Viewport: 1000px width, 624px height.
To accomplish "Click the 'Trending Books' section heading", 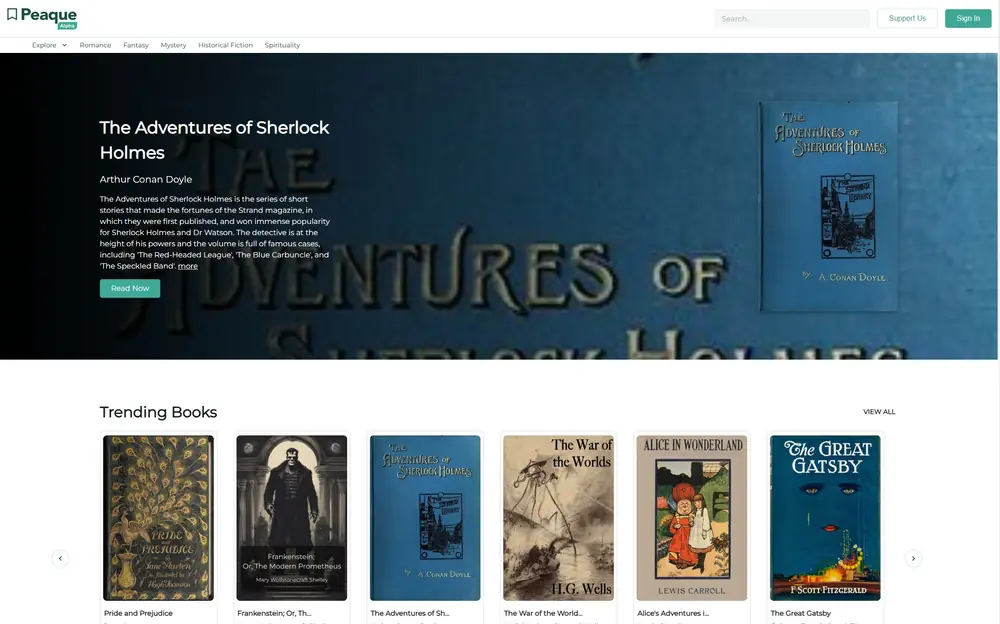I will (x=158, y=412).
